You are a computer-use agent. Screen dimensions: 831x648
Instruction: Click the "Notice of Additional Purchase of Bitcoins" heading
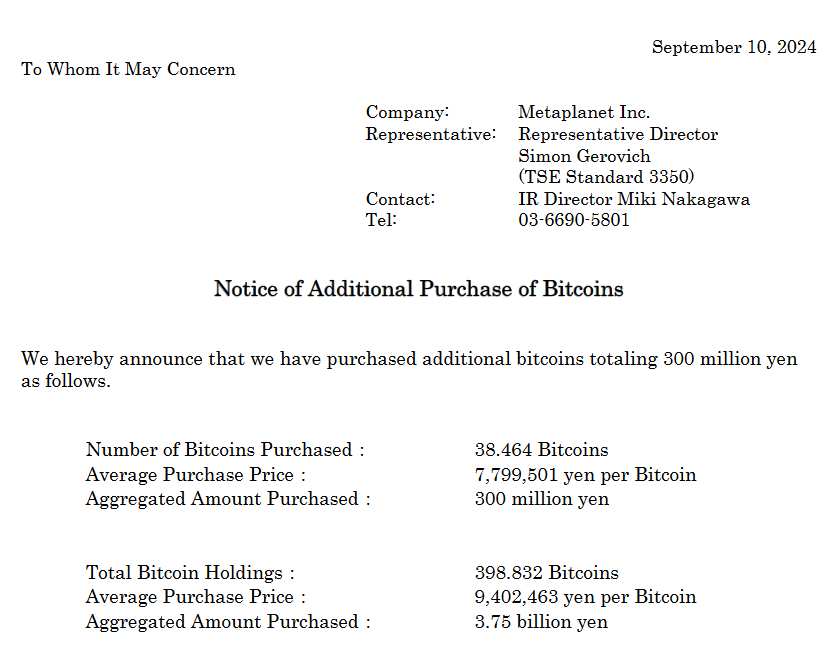pos(418,289)
